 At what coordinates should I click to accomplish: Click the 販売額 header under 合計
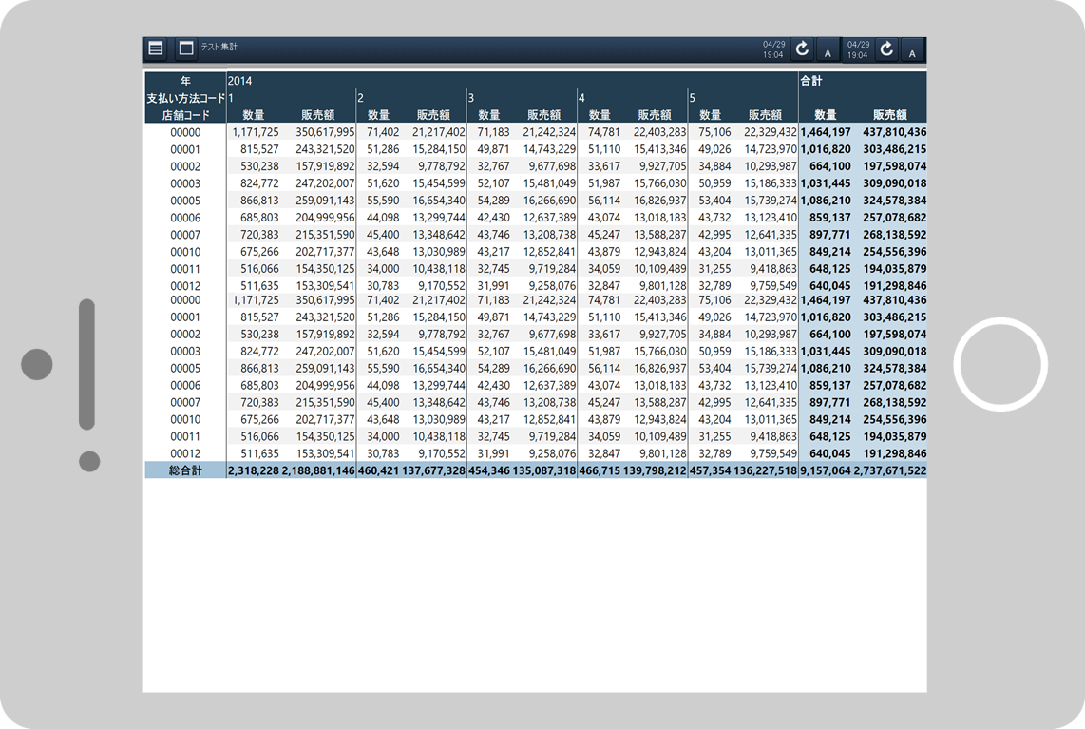pyautogui.click(x=889, y=115)
